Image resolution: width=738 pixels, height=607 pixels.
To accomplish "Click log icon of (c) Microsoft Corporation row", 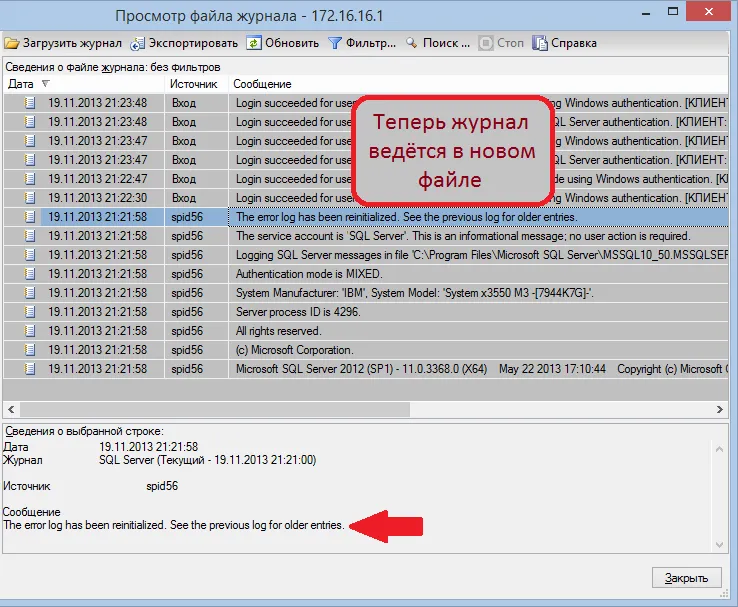I will pyautogui.click(x=30, y=350).
